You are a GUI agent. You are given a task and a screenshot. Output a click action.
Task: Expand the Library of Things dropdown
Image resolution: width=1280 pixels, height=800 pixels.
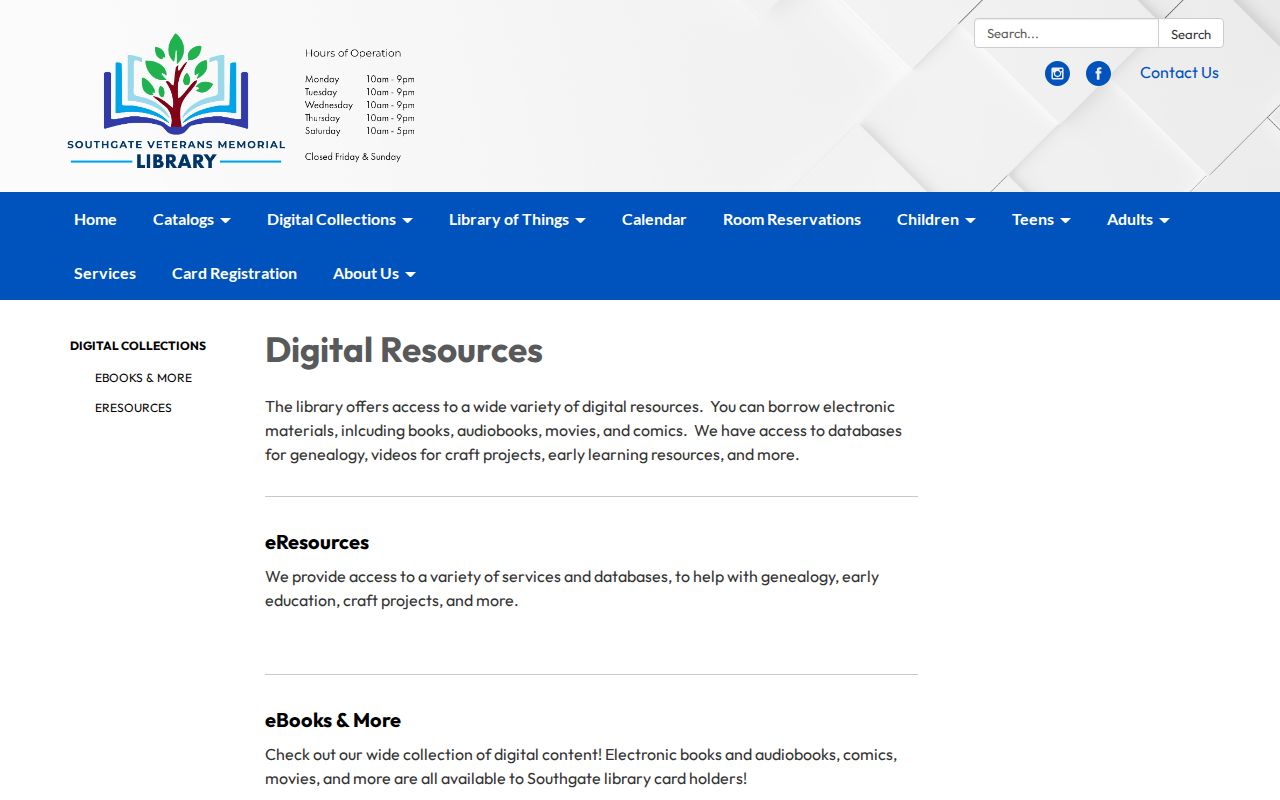pos(517,219)
